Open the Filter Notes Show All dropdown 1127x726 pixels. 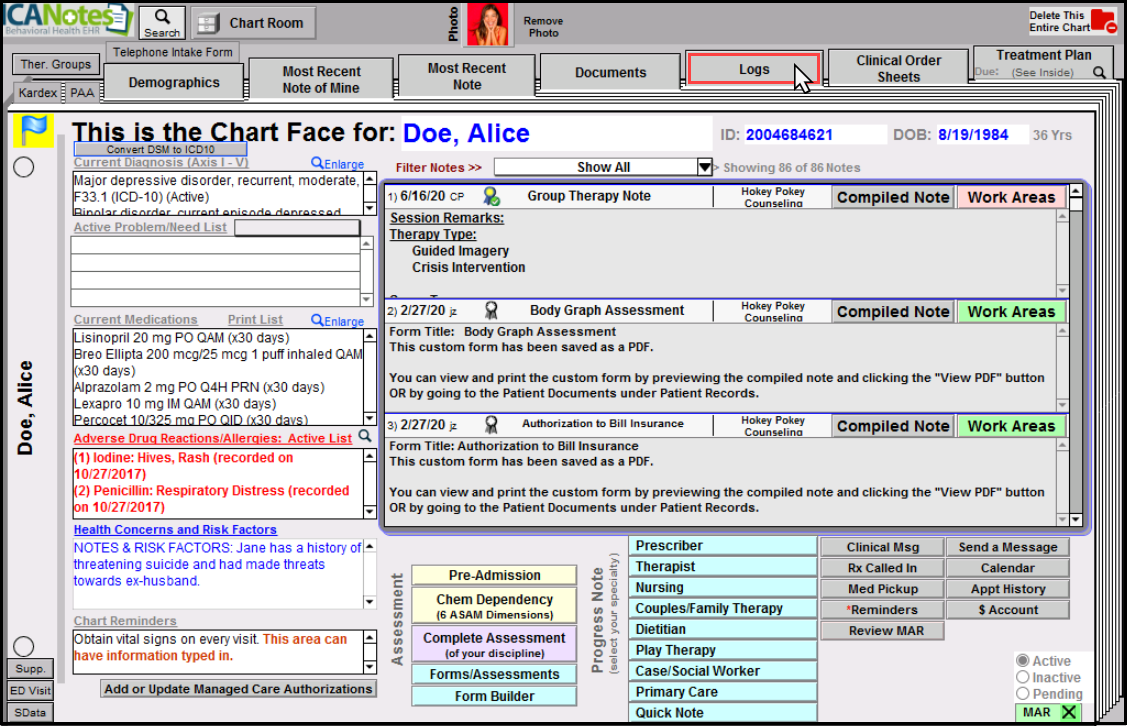(x=704, y=168)
